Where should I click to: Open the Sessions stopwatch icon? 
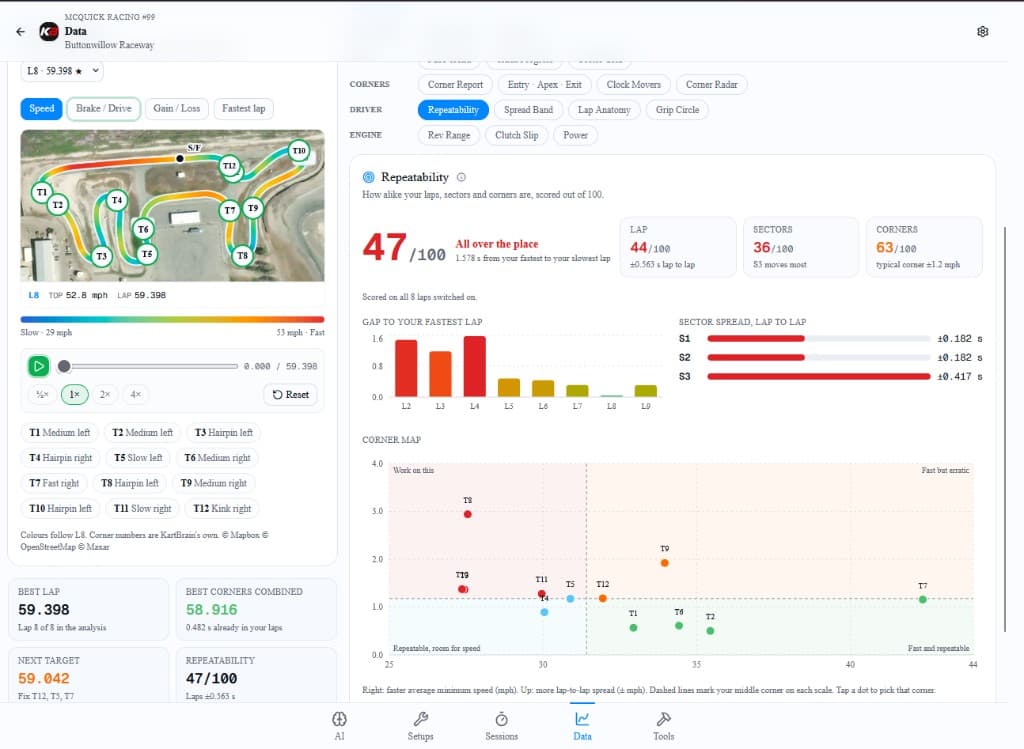[x=502, y=719]
